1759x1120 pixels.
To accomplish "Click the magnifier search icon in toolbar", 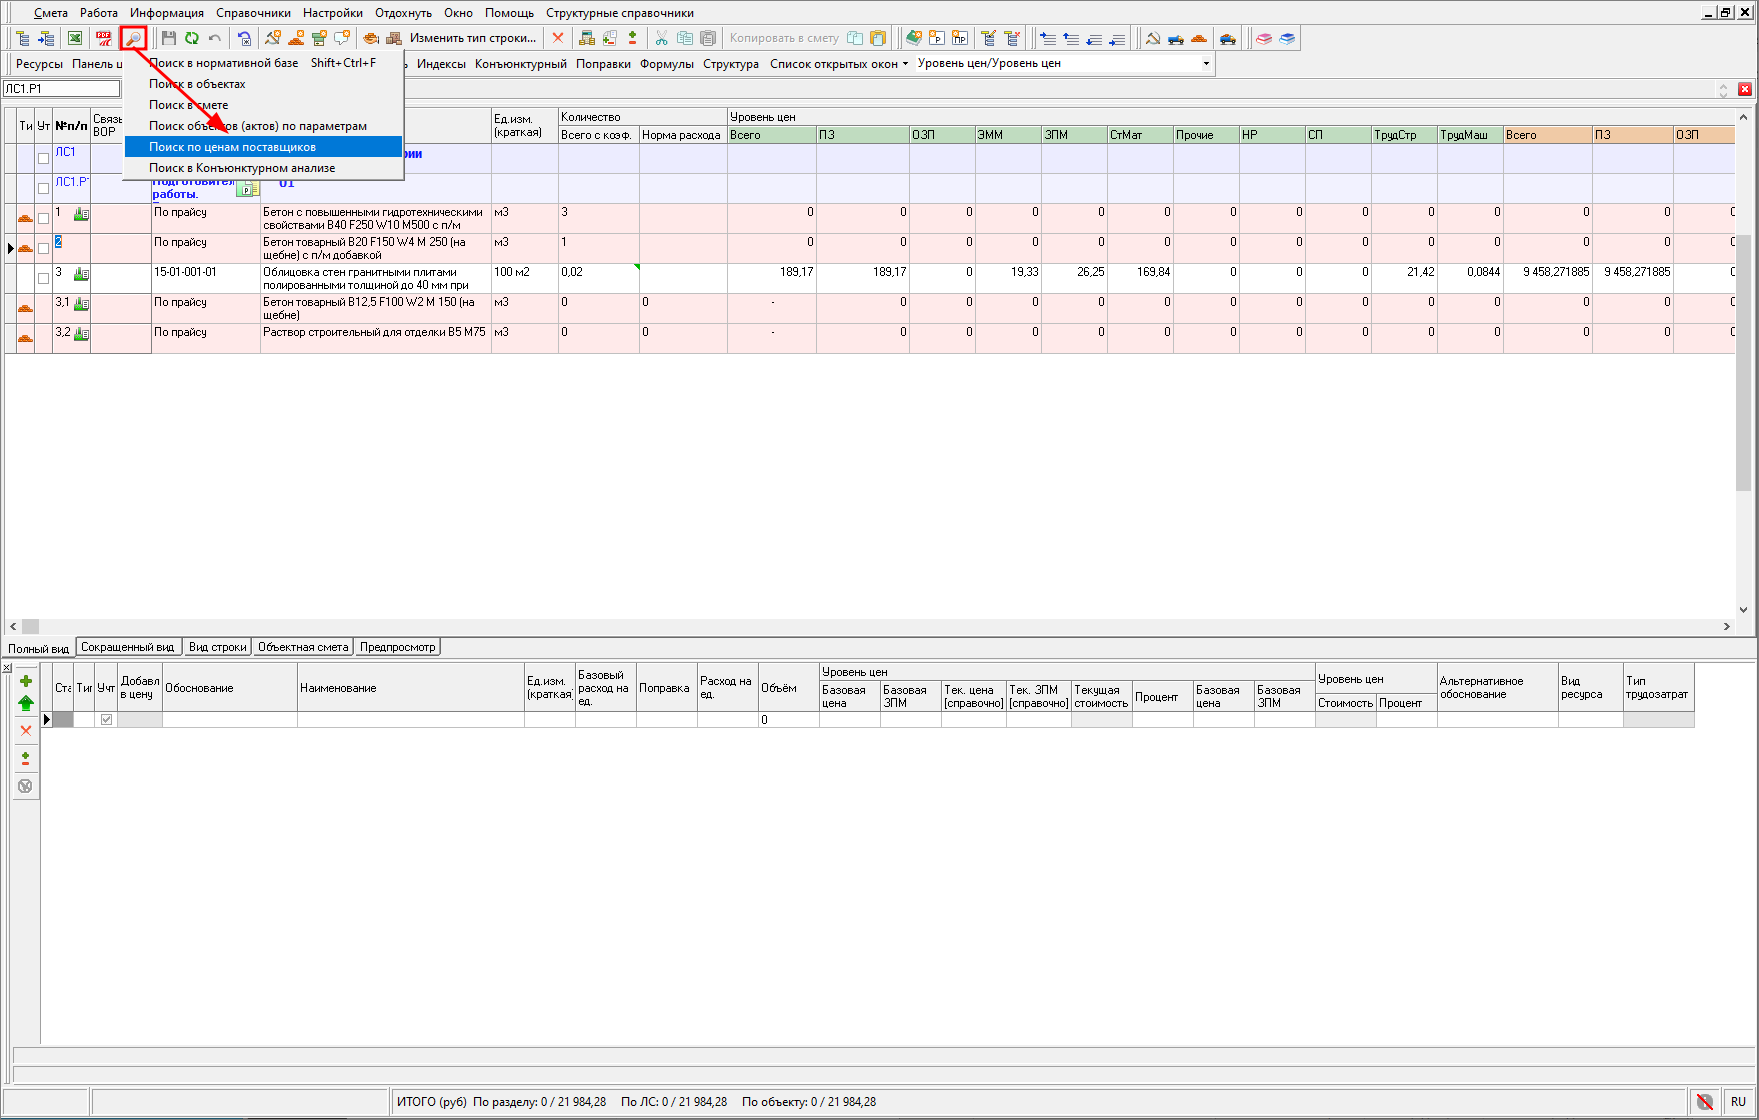I will tap(133, 38).
